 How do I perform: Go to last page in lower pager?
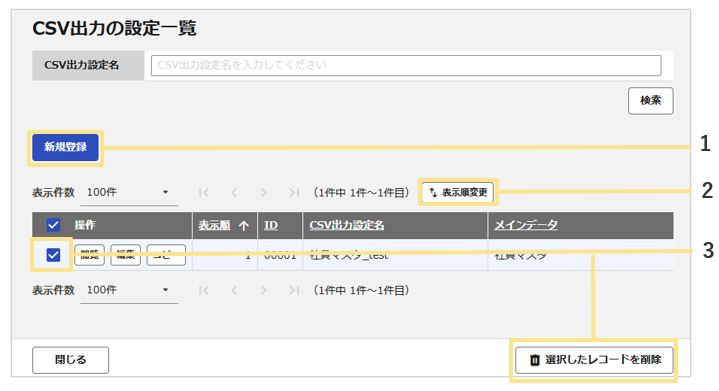click(x=294, y=291)
